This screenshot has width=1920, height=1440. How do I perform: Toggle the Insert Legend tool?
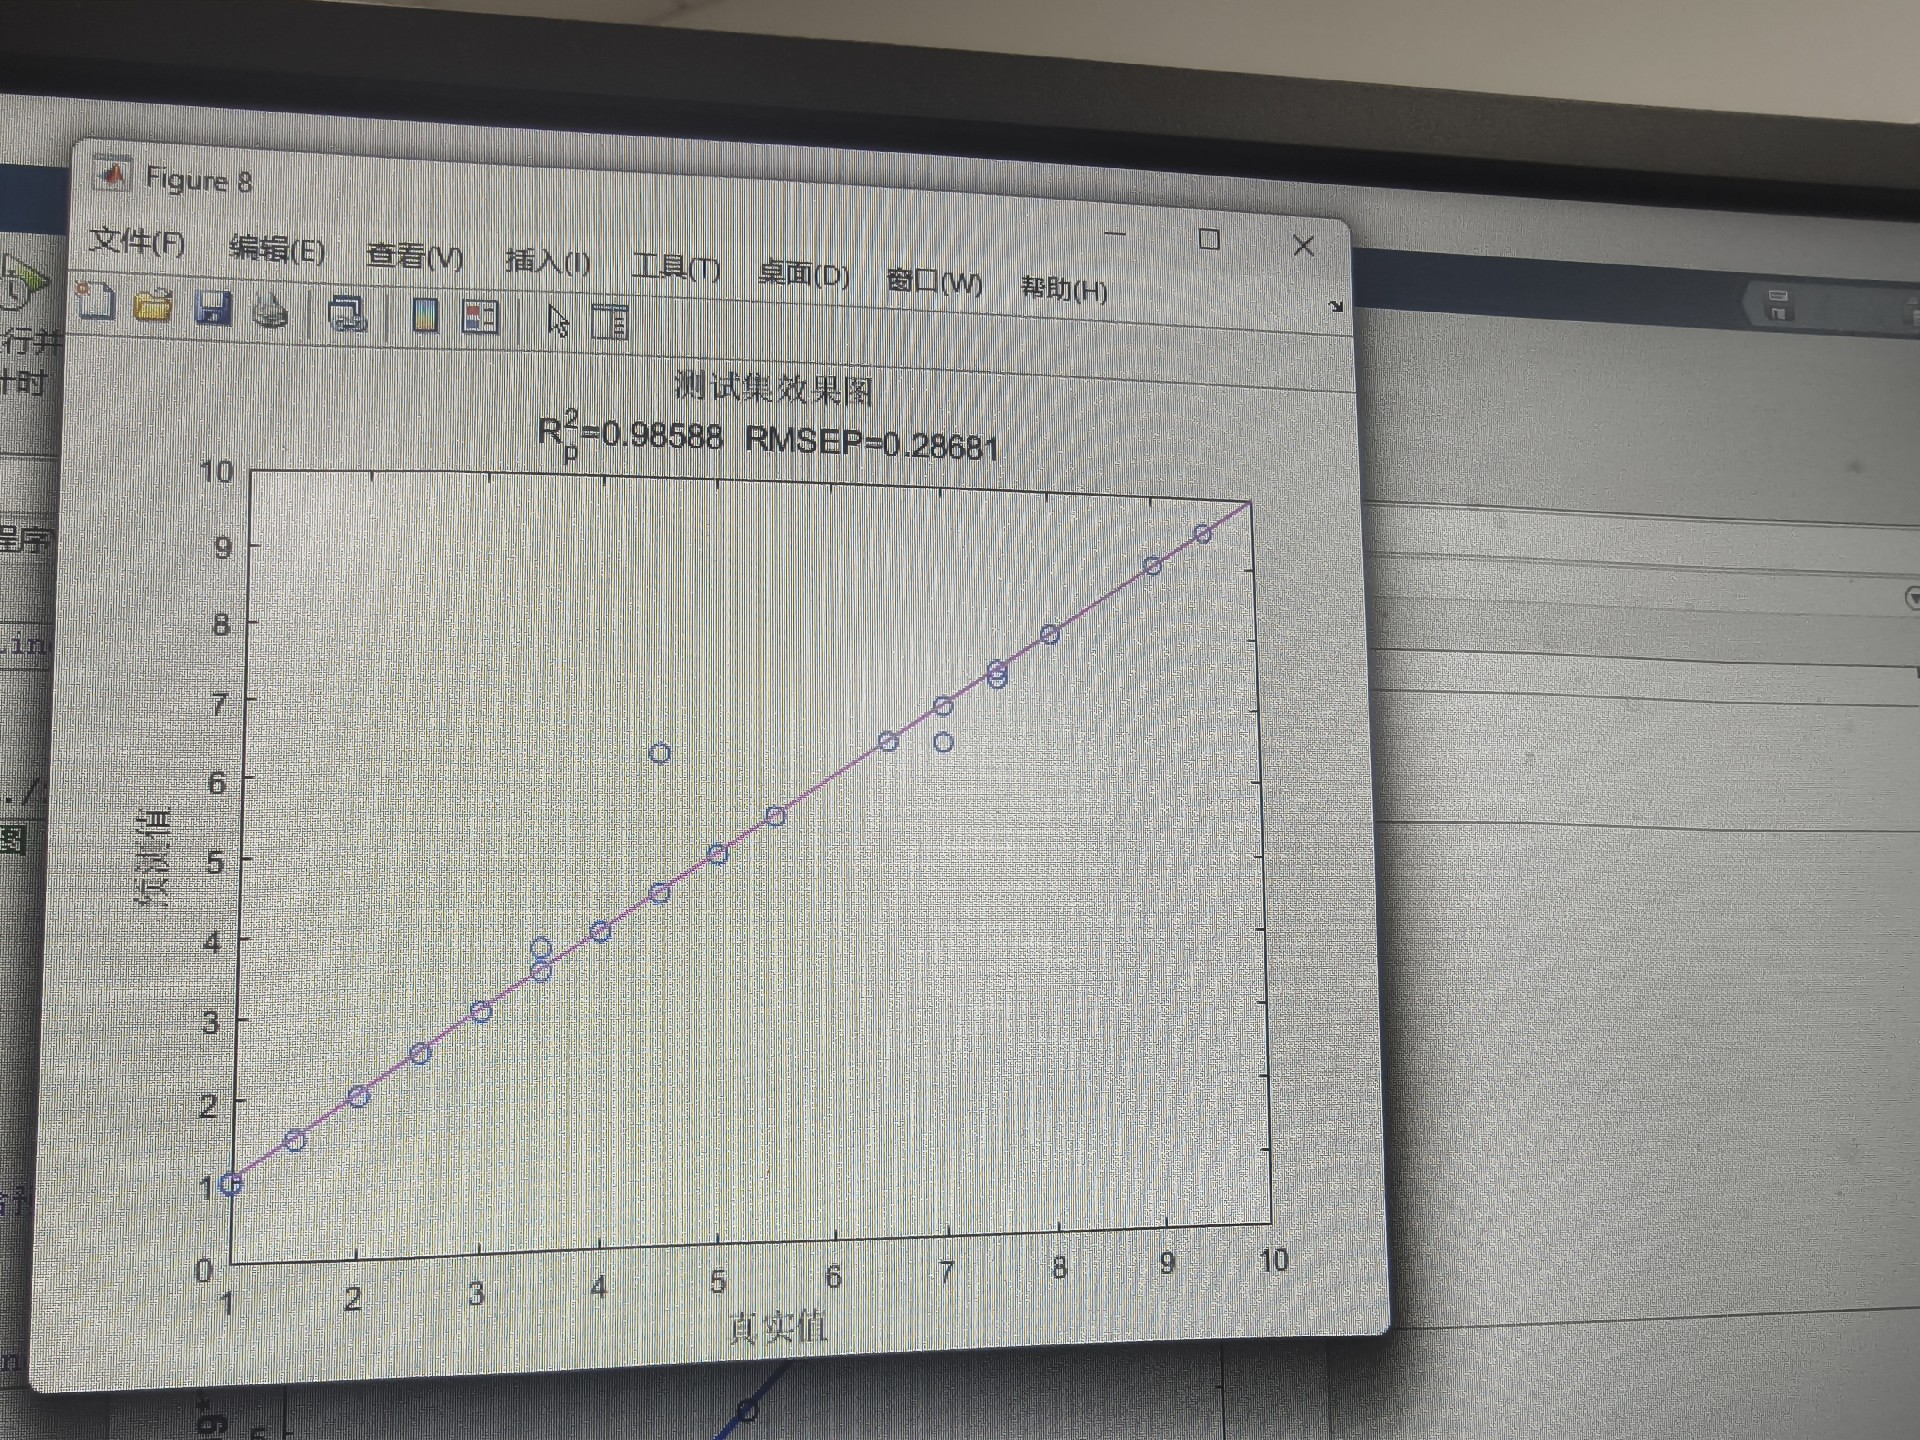tap(480, 318)
